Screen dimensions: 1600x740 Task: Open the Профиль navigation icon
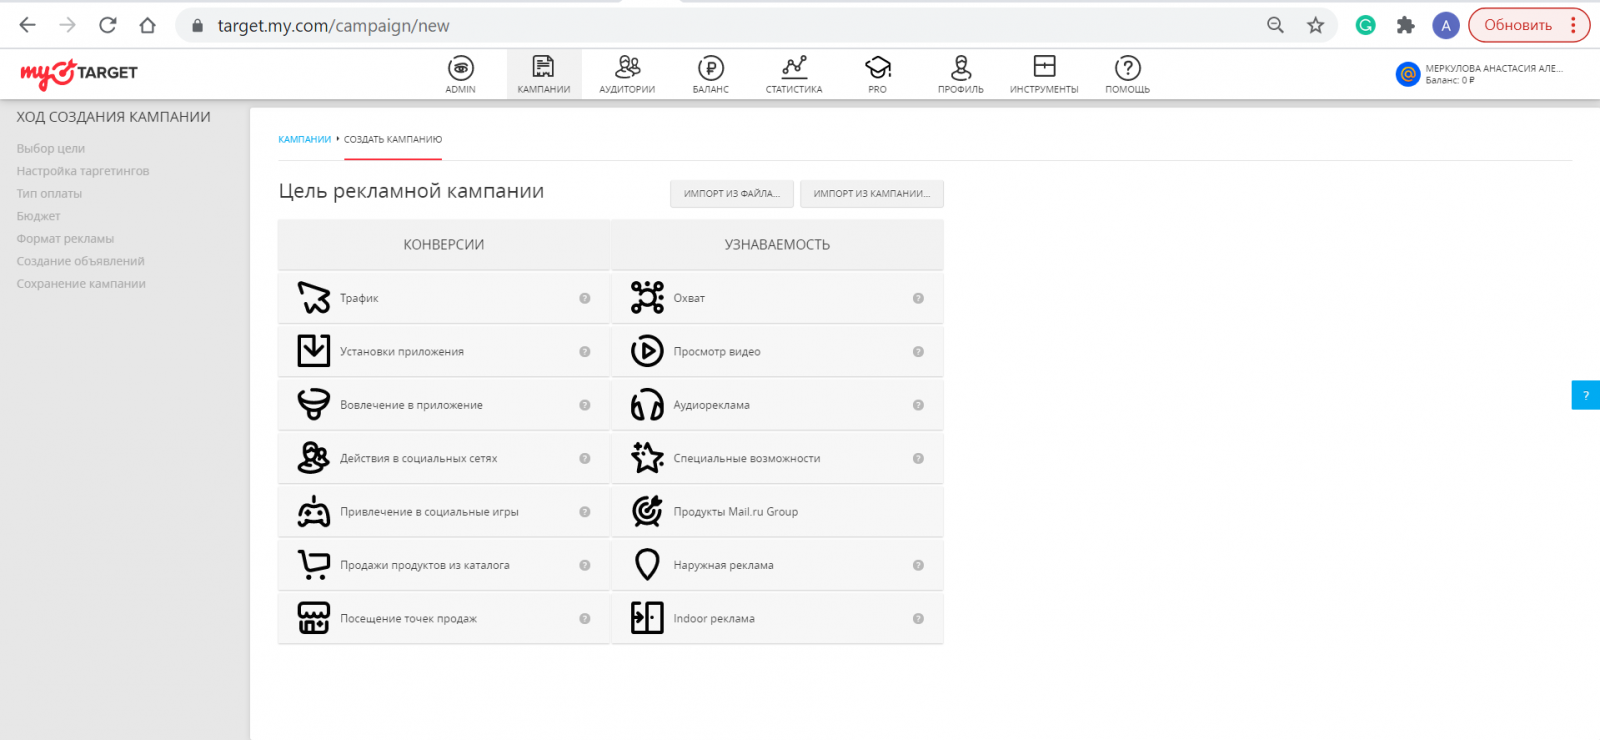point(961,67)
